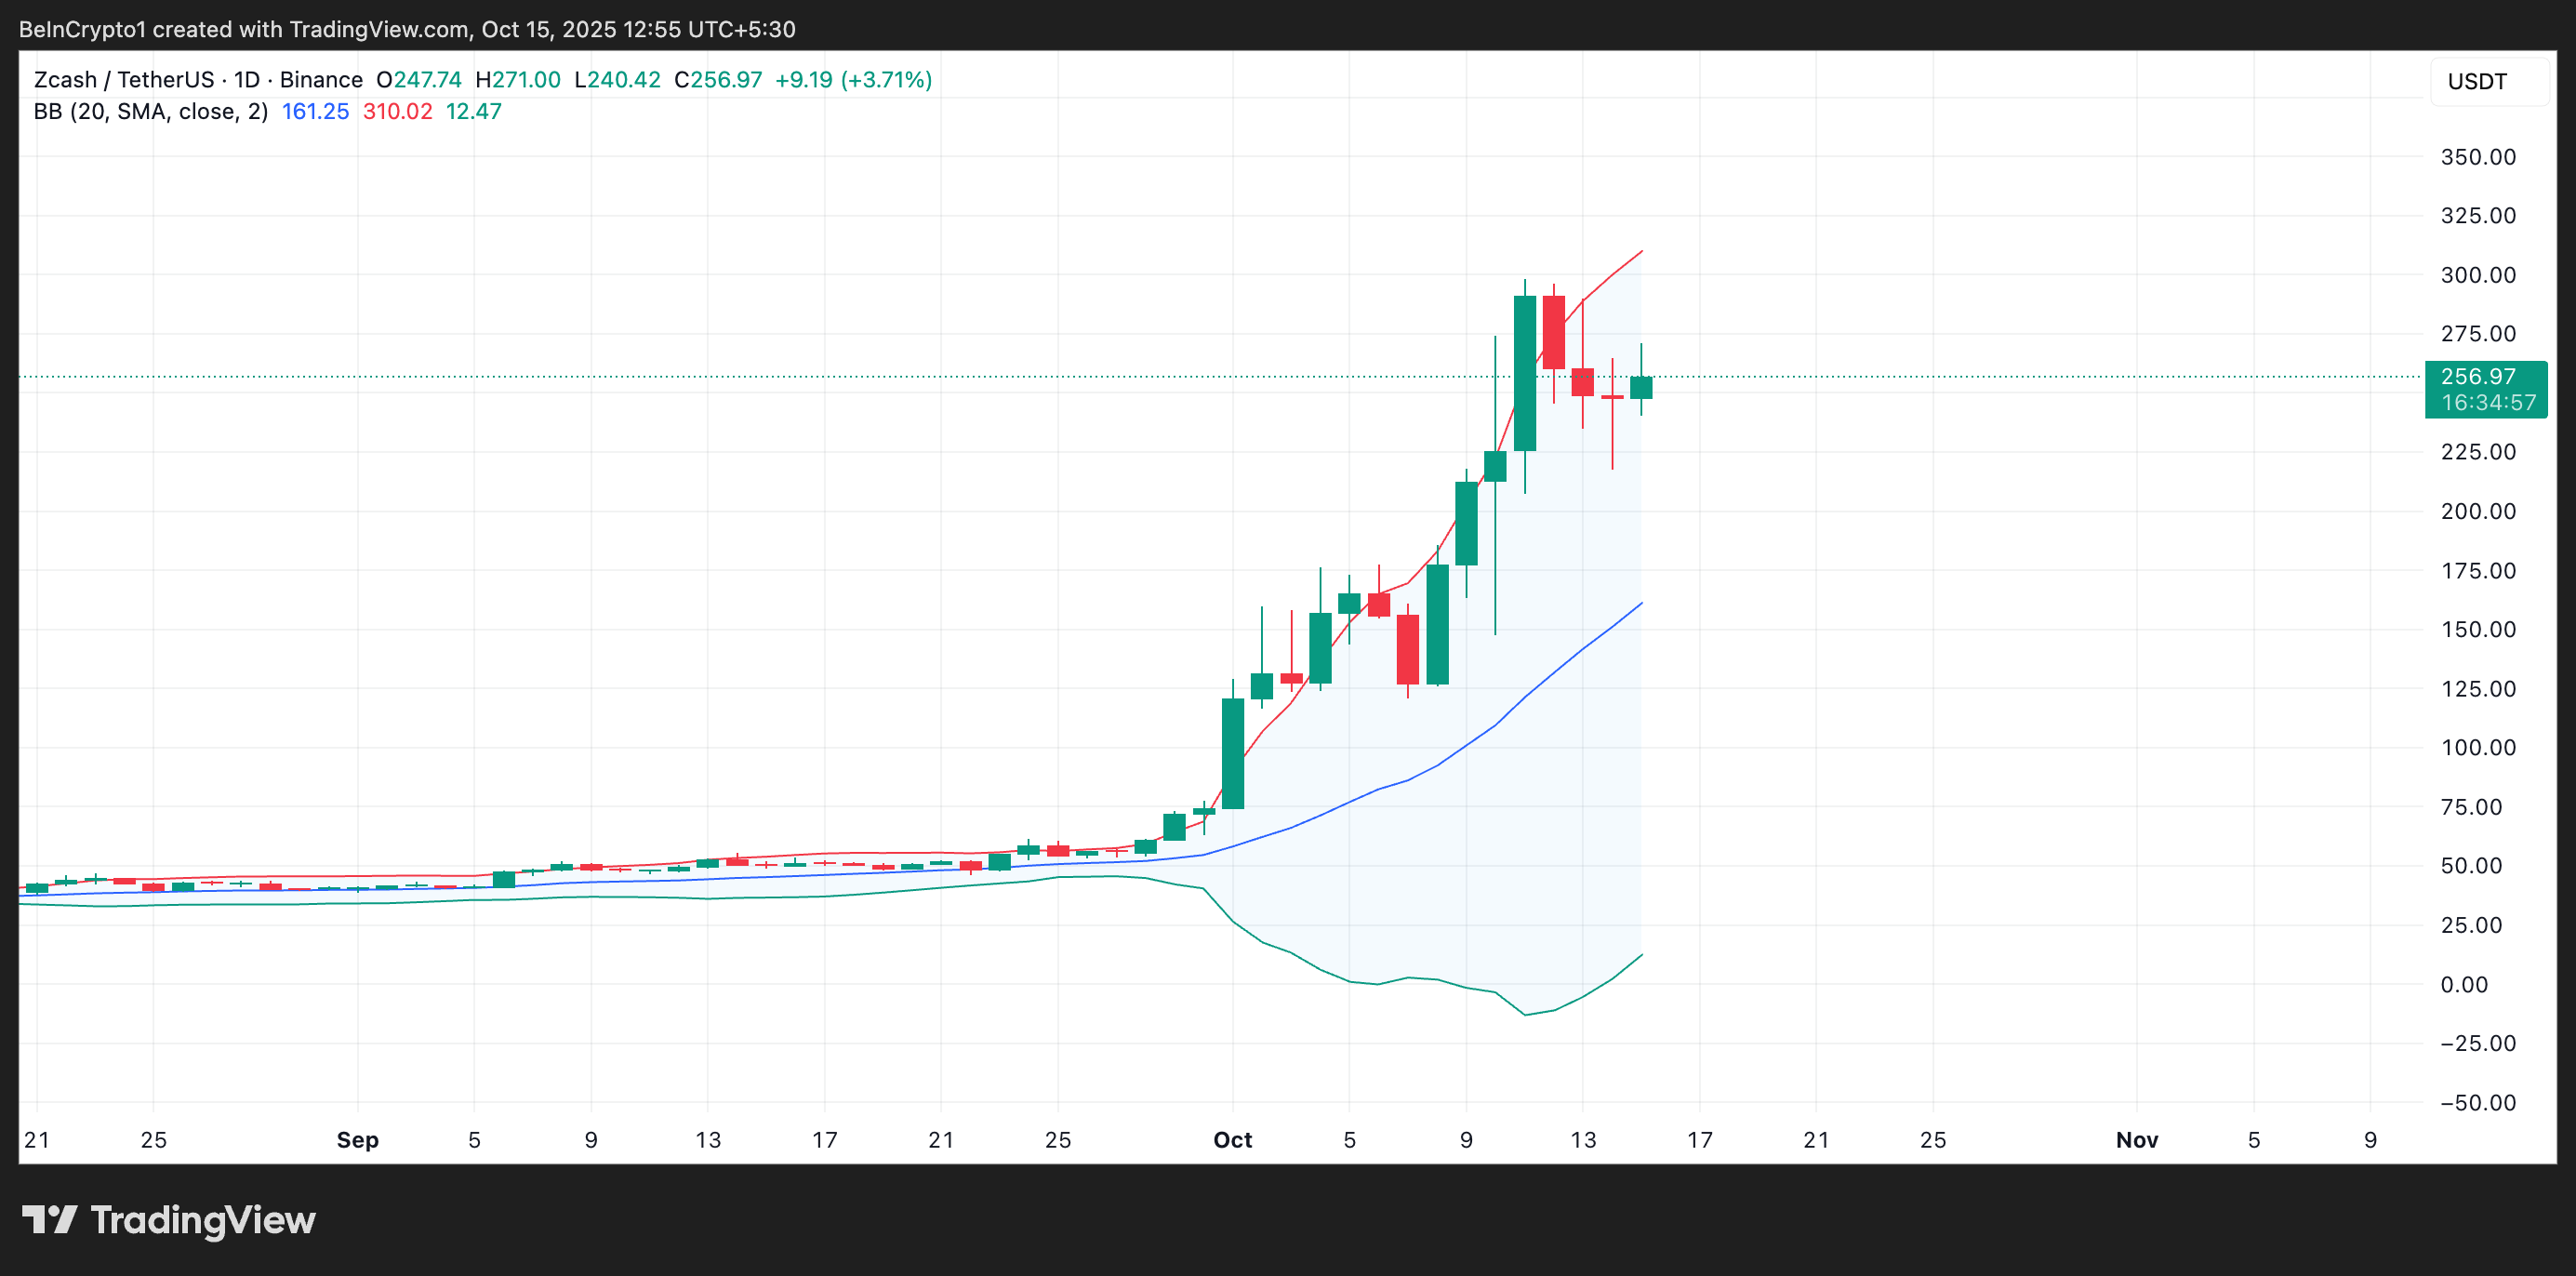
Task: Click the red BB upper value 310.02
Action: [397, 112]
